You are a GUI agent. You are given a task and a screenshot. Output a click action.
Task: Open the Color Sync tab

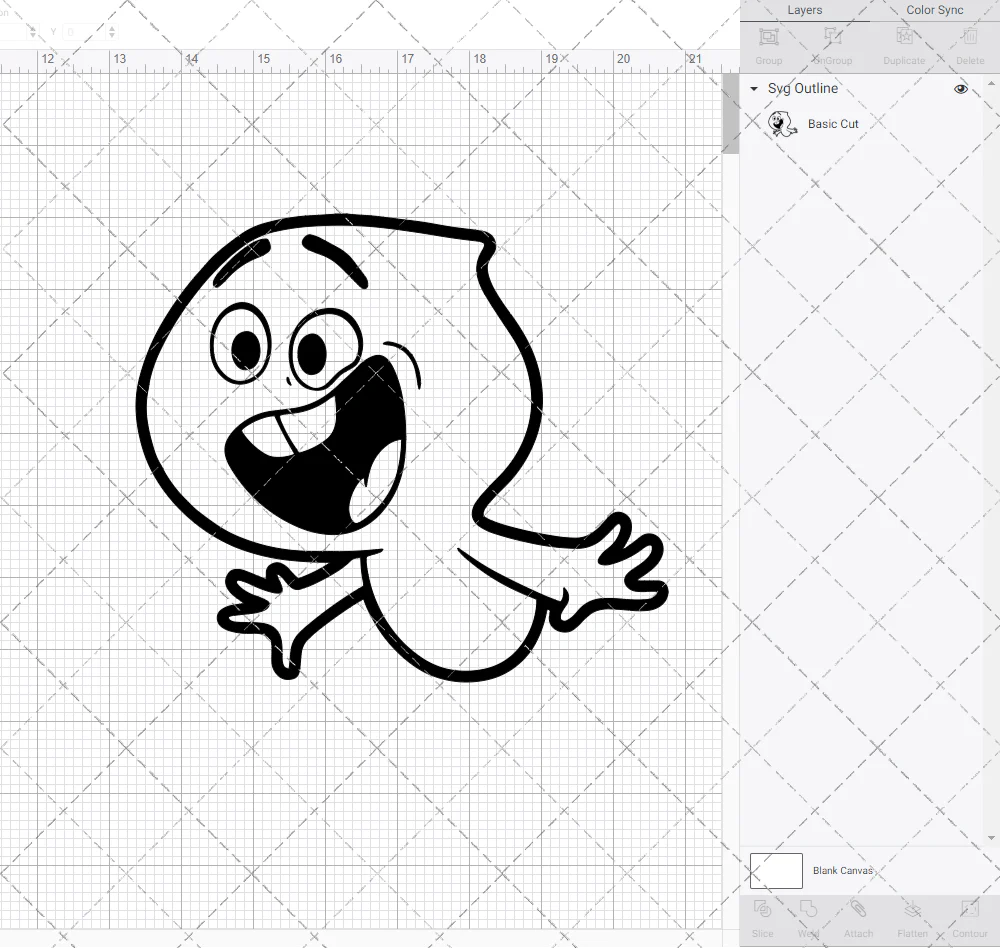pyautogui.click(x=935, y=10)
